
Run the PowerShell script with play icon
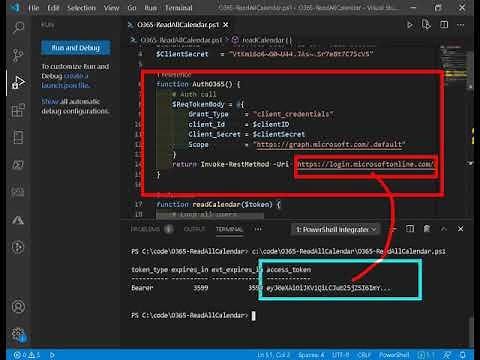point(410,25)
